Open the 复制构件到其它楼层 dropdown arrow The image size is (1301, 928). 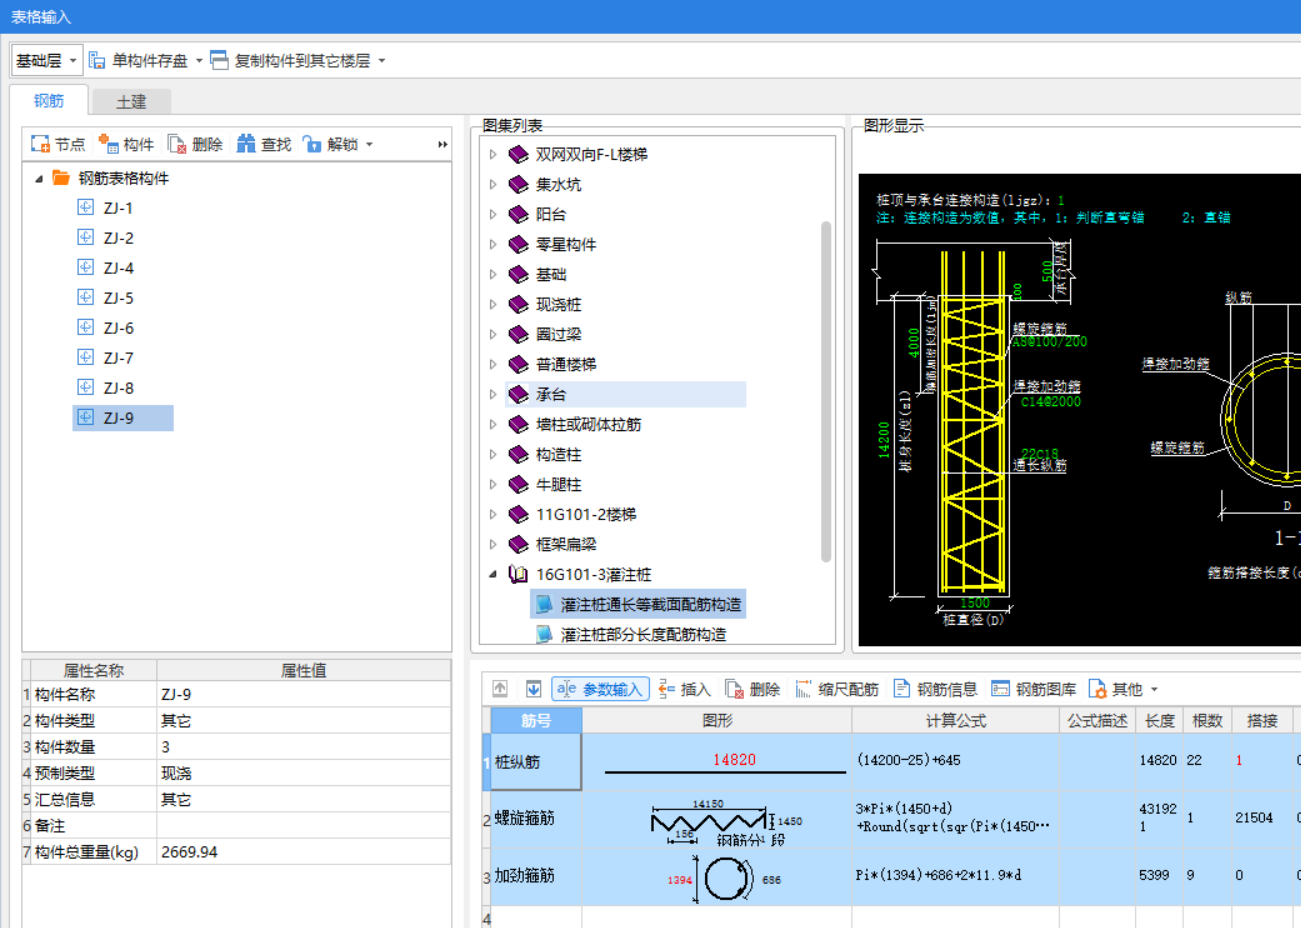381,61
